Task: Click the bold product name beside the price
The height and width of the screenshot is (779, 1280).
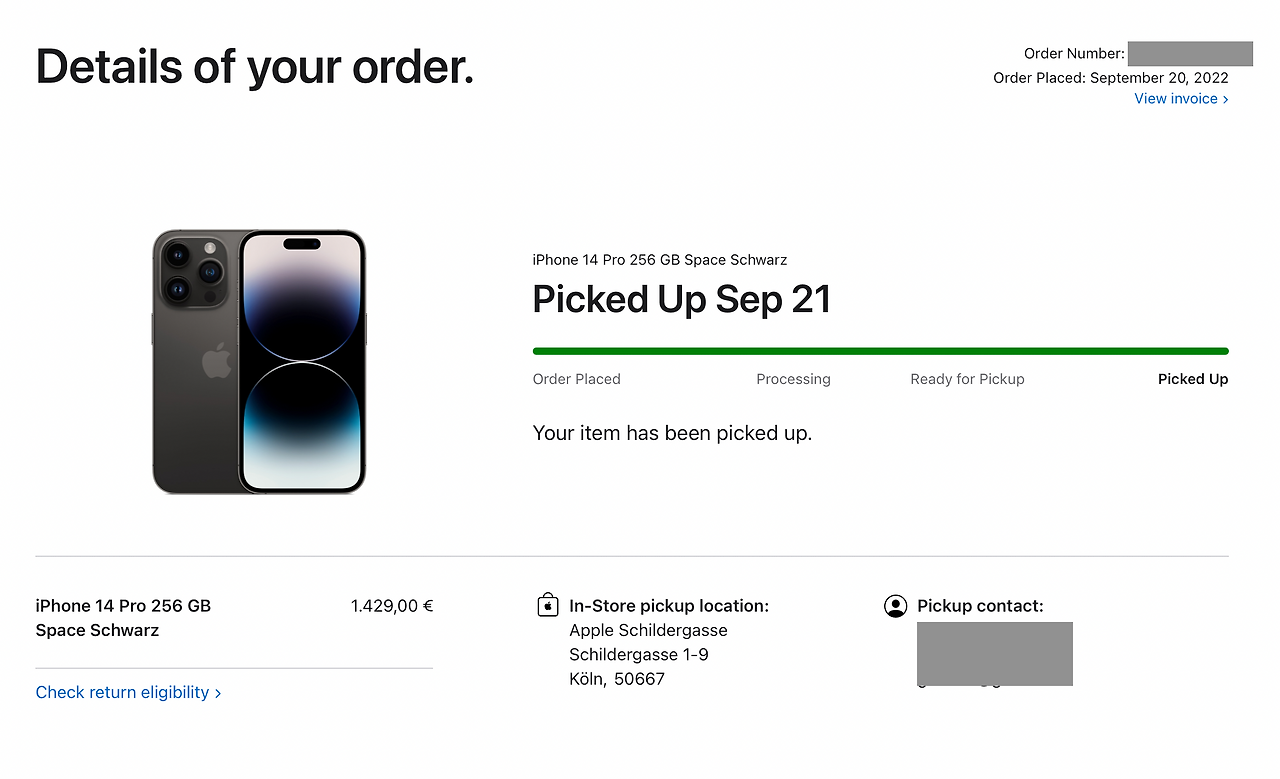Action: [123, 618]
